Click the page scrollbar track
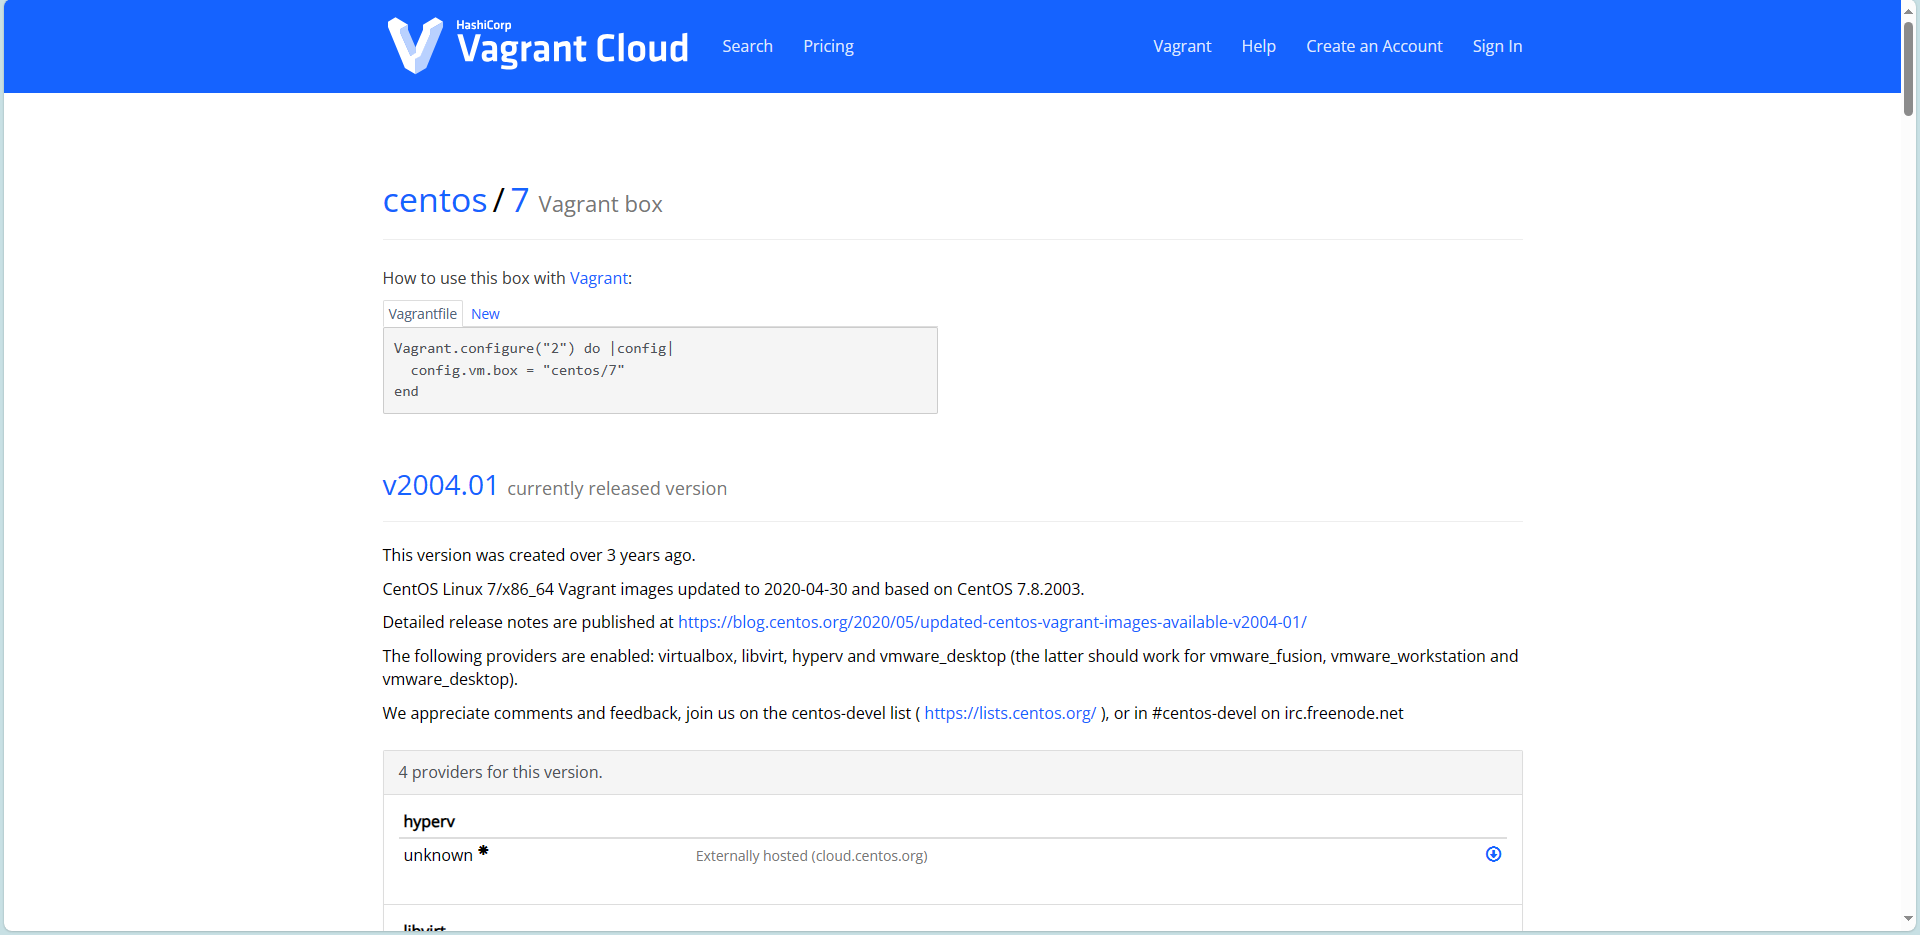This screenshot has width=1920, height=935. (x=1908, y=500)
